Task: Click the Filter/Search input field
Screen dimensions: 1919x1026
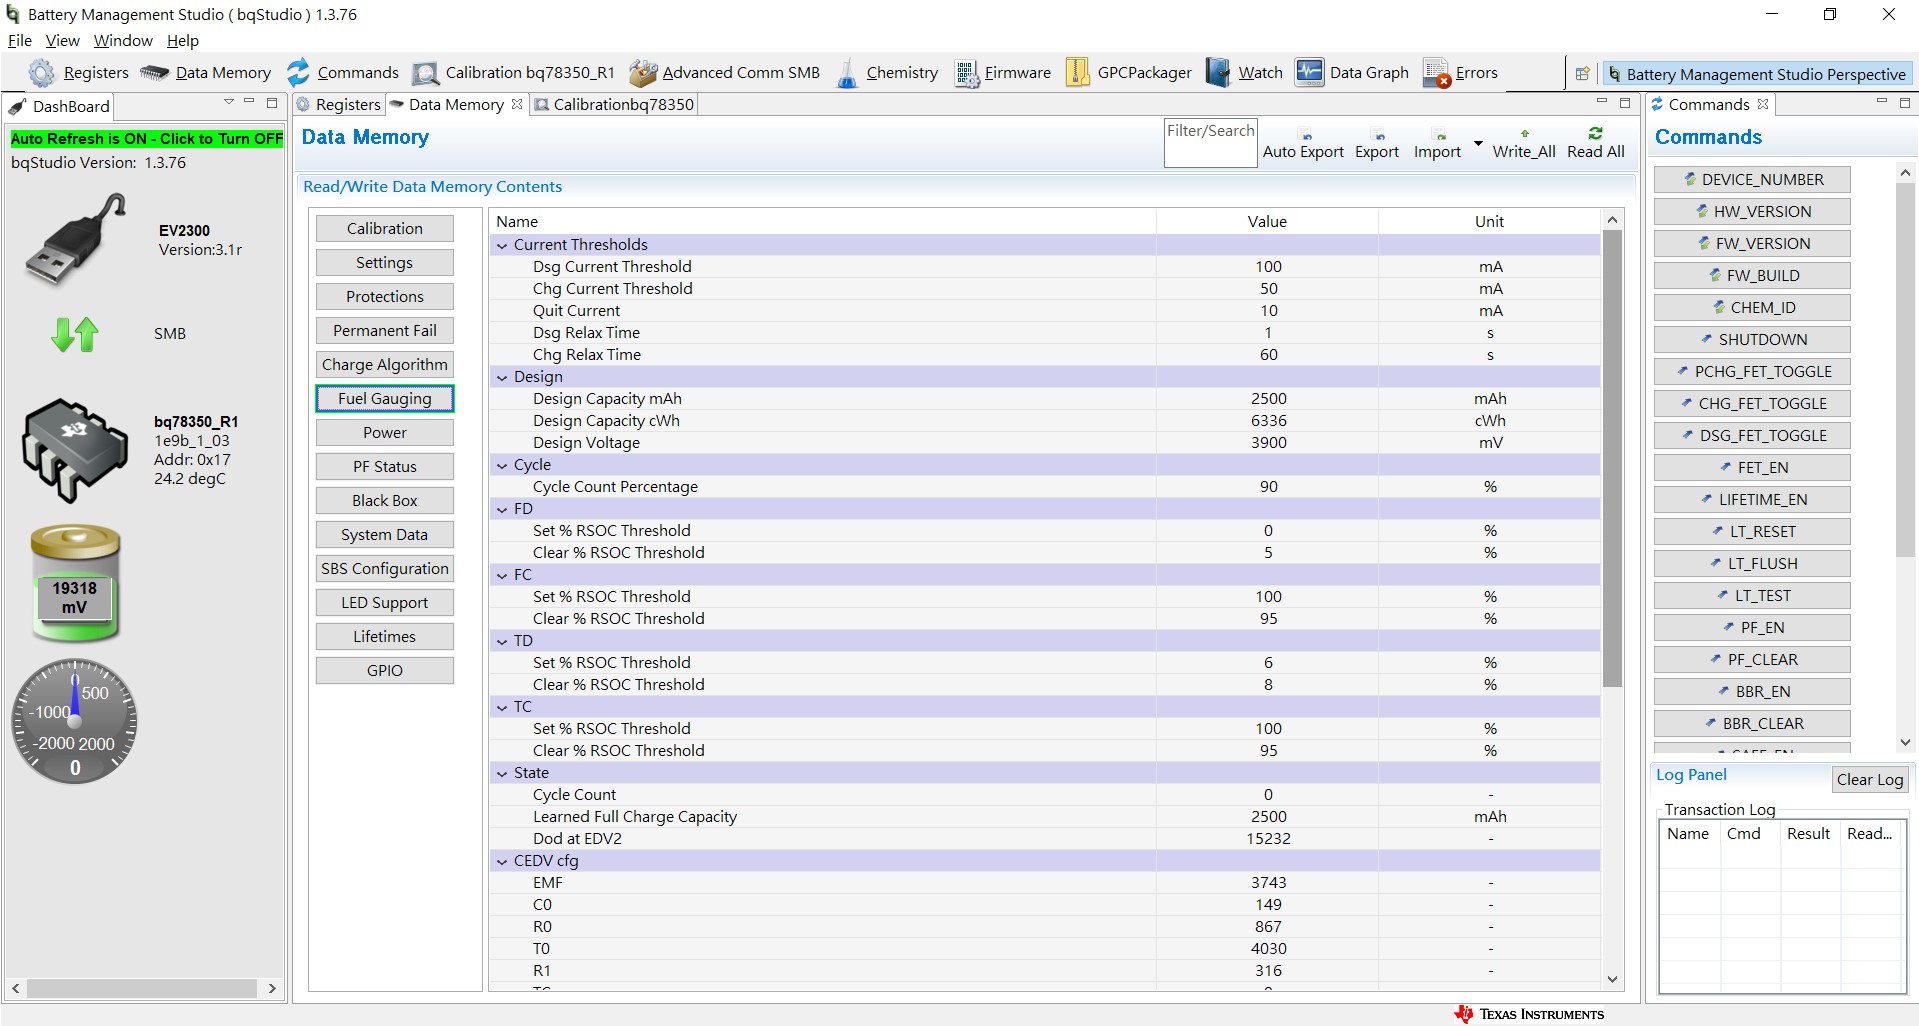Action: pos(1210,143)
